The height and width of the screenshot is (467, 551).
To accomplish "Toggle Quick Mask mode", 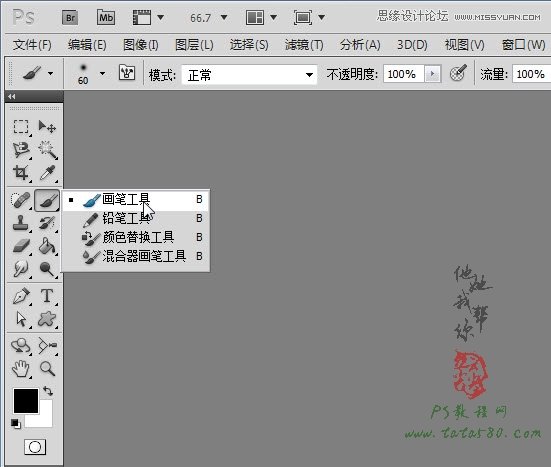I will coord(35,447).
